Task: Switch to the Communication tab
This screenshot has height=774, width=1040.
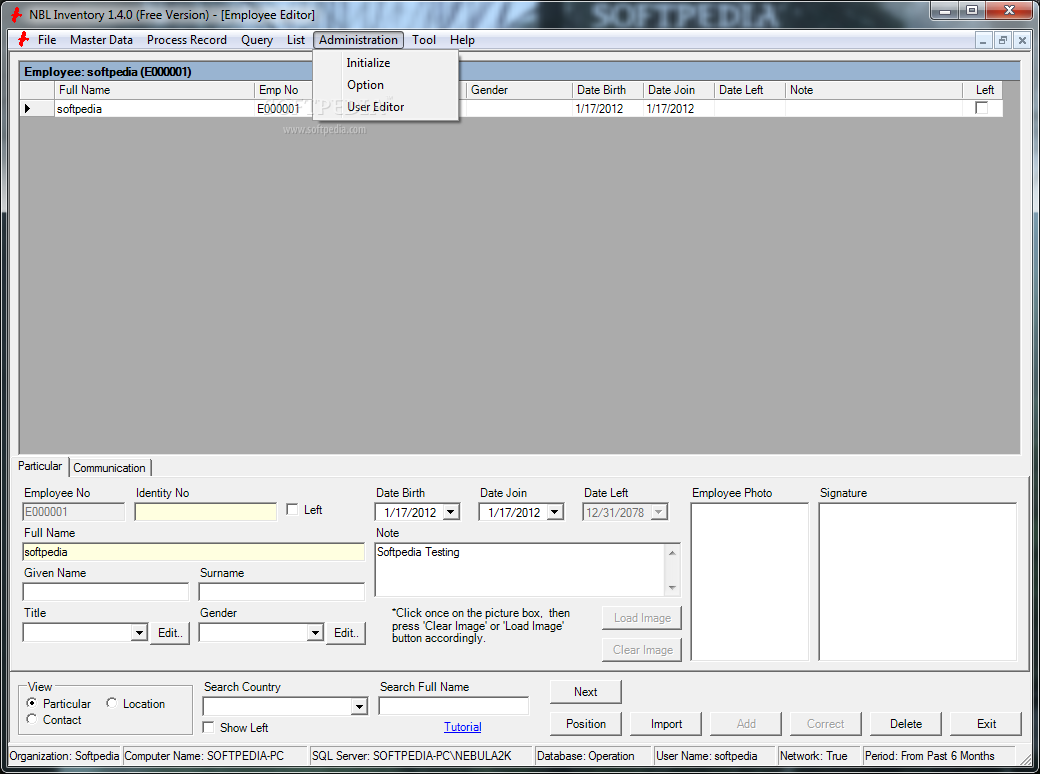Action: click(x=109, y=468)
